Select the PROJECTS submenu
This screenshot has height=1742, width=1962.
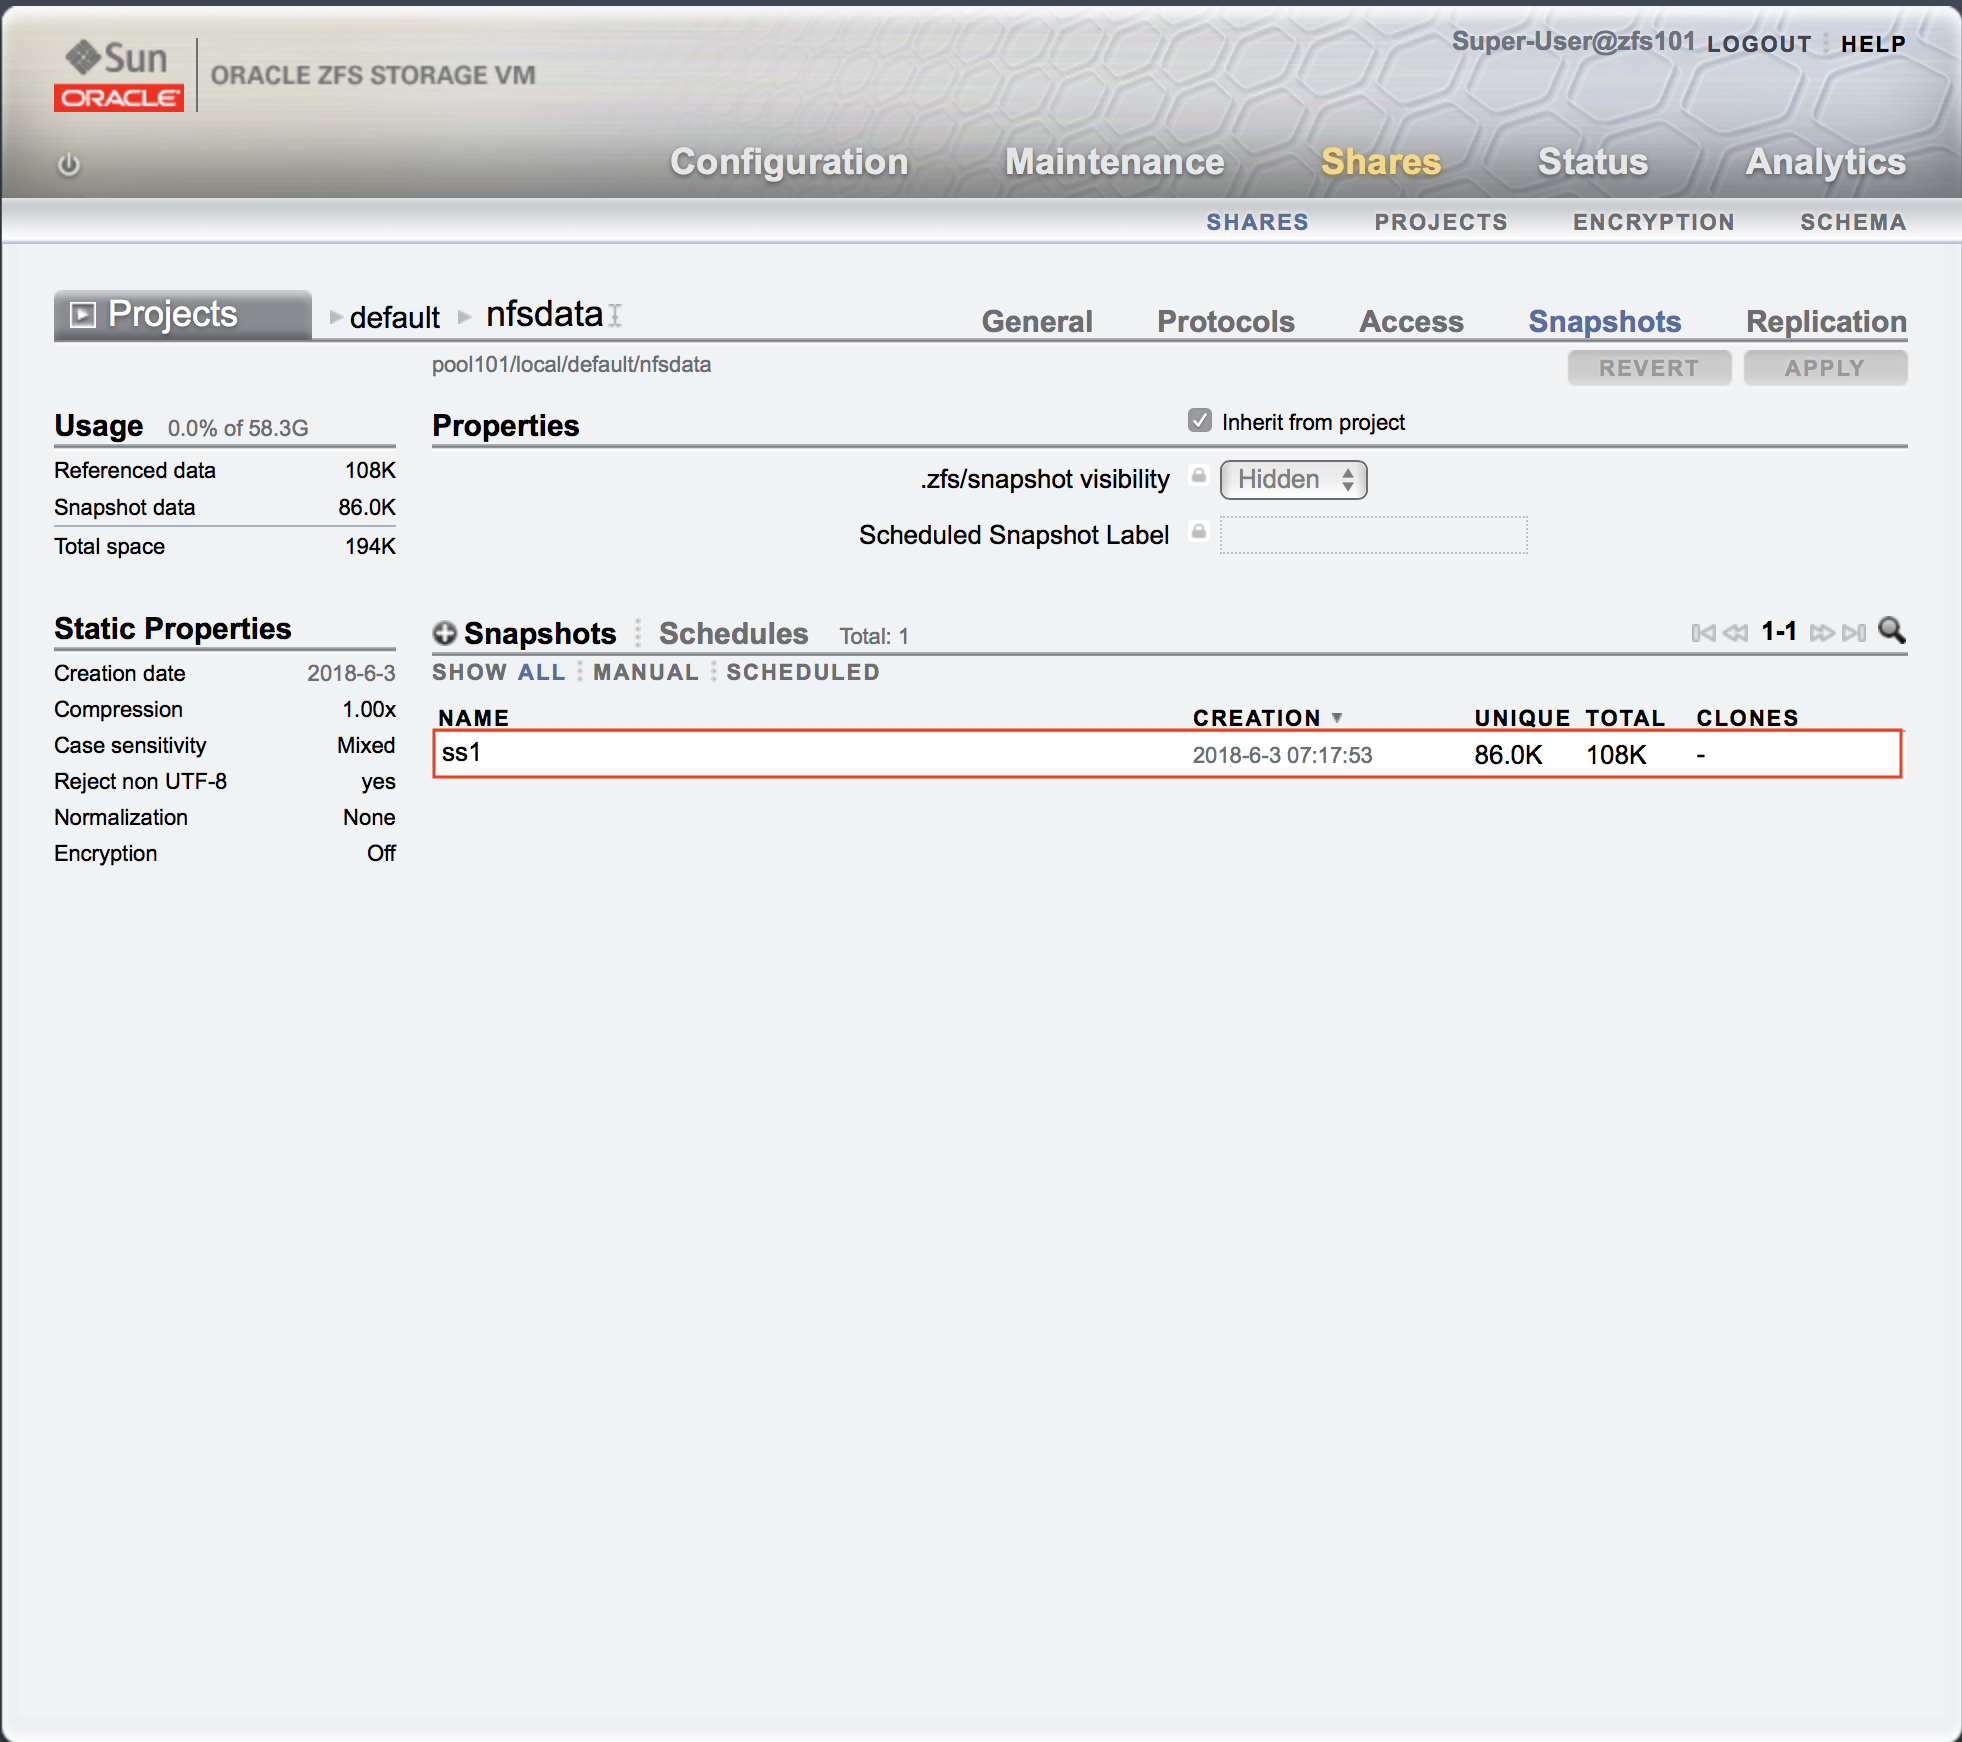click(1440, 222)
